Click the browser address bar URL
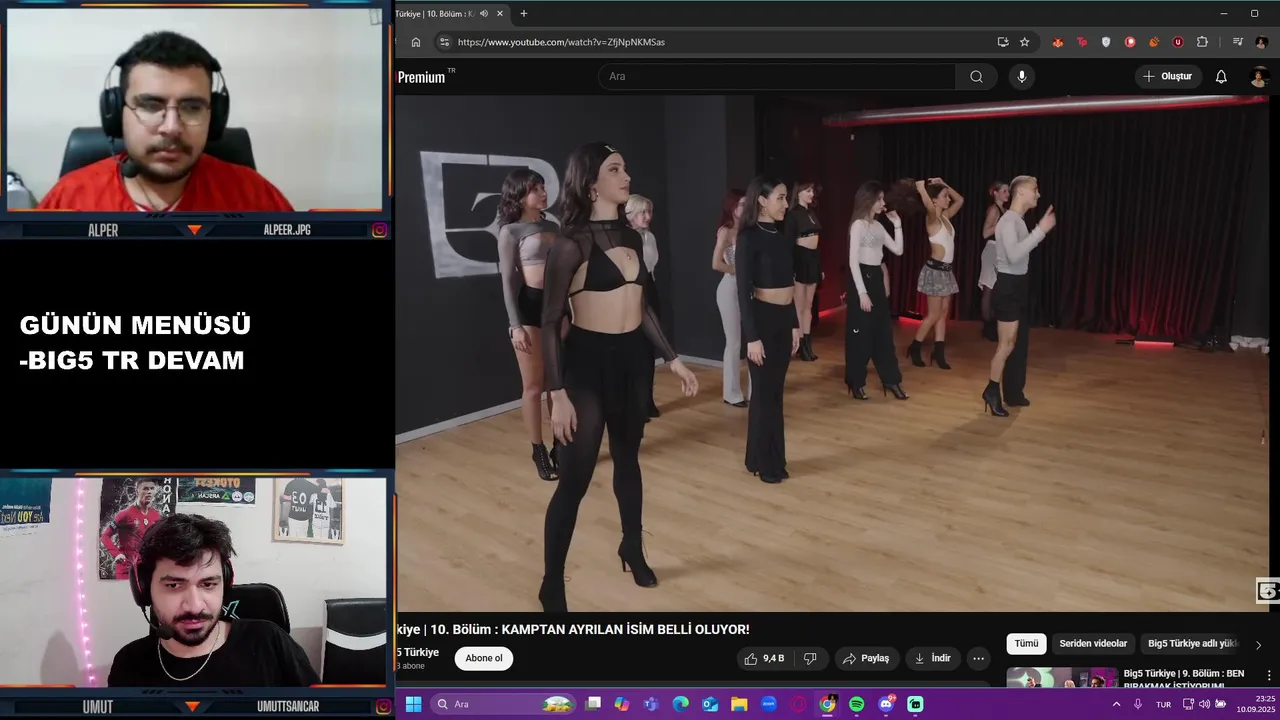The image size is (1280, 720). coord(561,42)
